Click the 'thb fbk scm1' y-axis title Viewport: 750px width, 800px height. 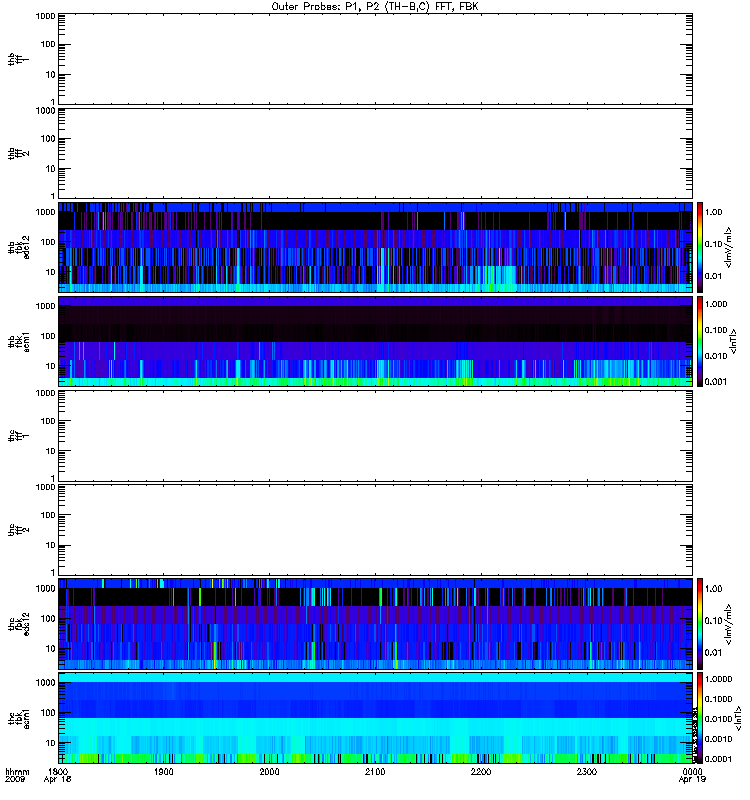click(18, 341)
